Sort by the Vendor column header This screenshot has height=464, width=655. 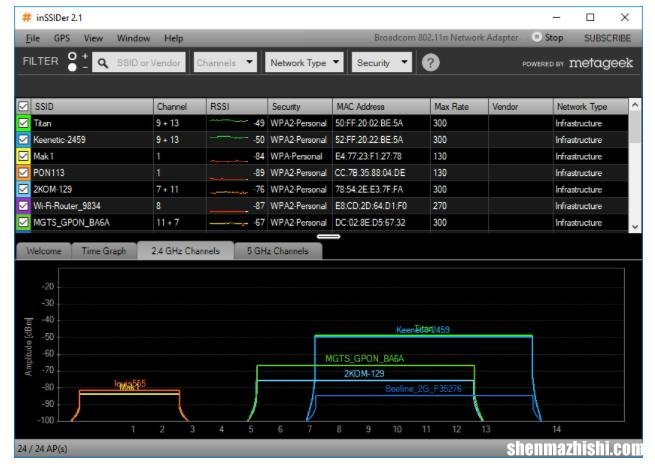pos(520,106)
